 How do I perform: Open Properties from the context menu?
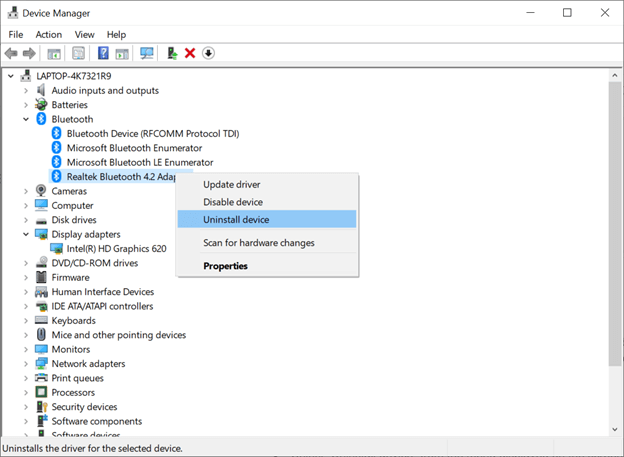267,266
